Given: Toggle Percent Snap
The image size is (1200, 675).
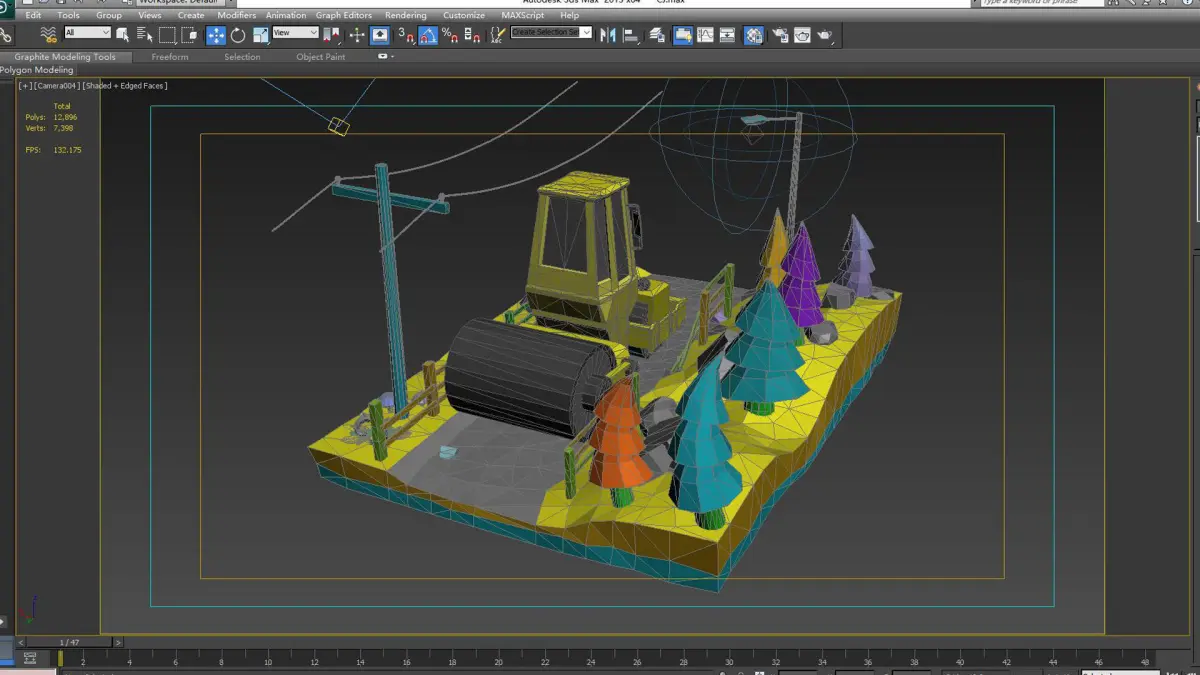Looking at the screenshot, I should tap(449, 36).
